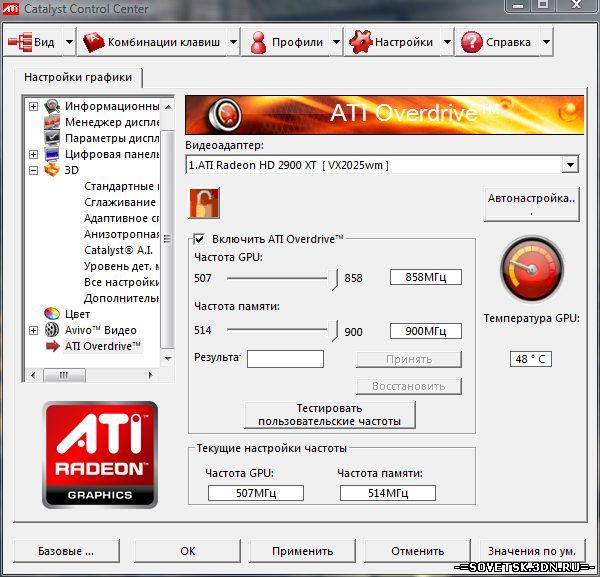Click the ATI logo in title bar
Image resolution: width=600 pixels, height=577 pixels.
pyautogui.click(x=11, y=8)
